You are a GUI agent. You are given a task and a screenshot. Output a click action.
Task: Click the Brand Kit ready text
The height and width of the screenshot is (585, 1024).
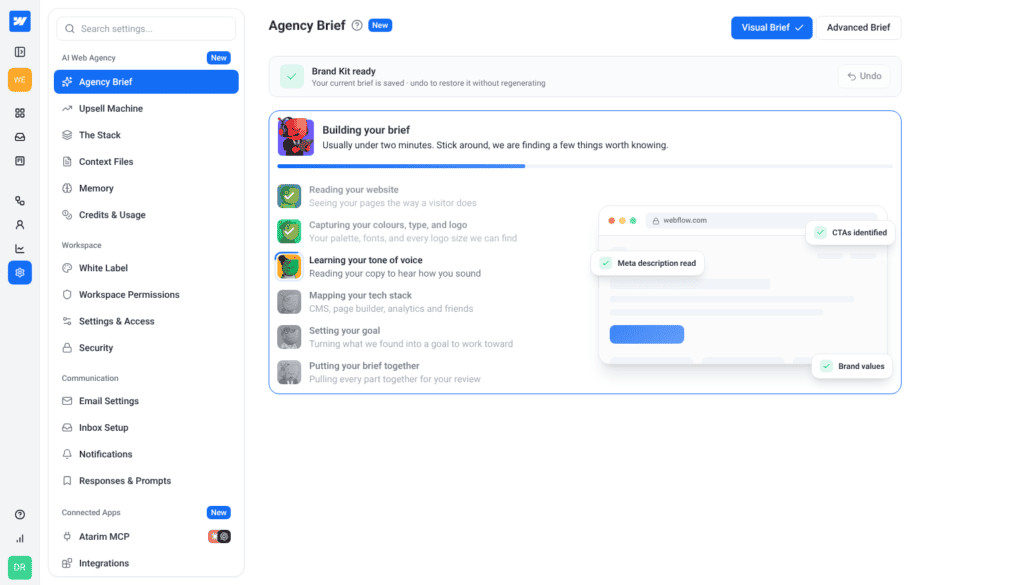click(x=344, y=71)
